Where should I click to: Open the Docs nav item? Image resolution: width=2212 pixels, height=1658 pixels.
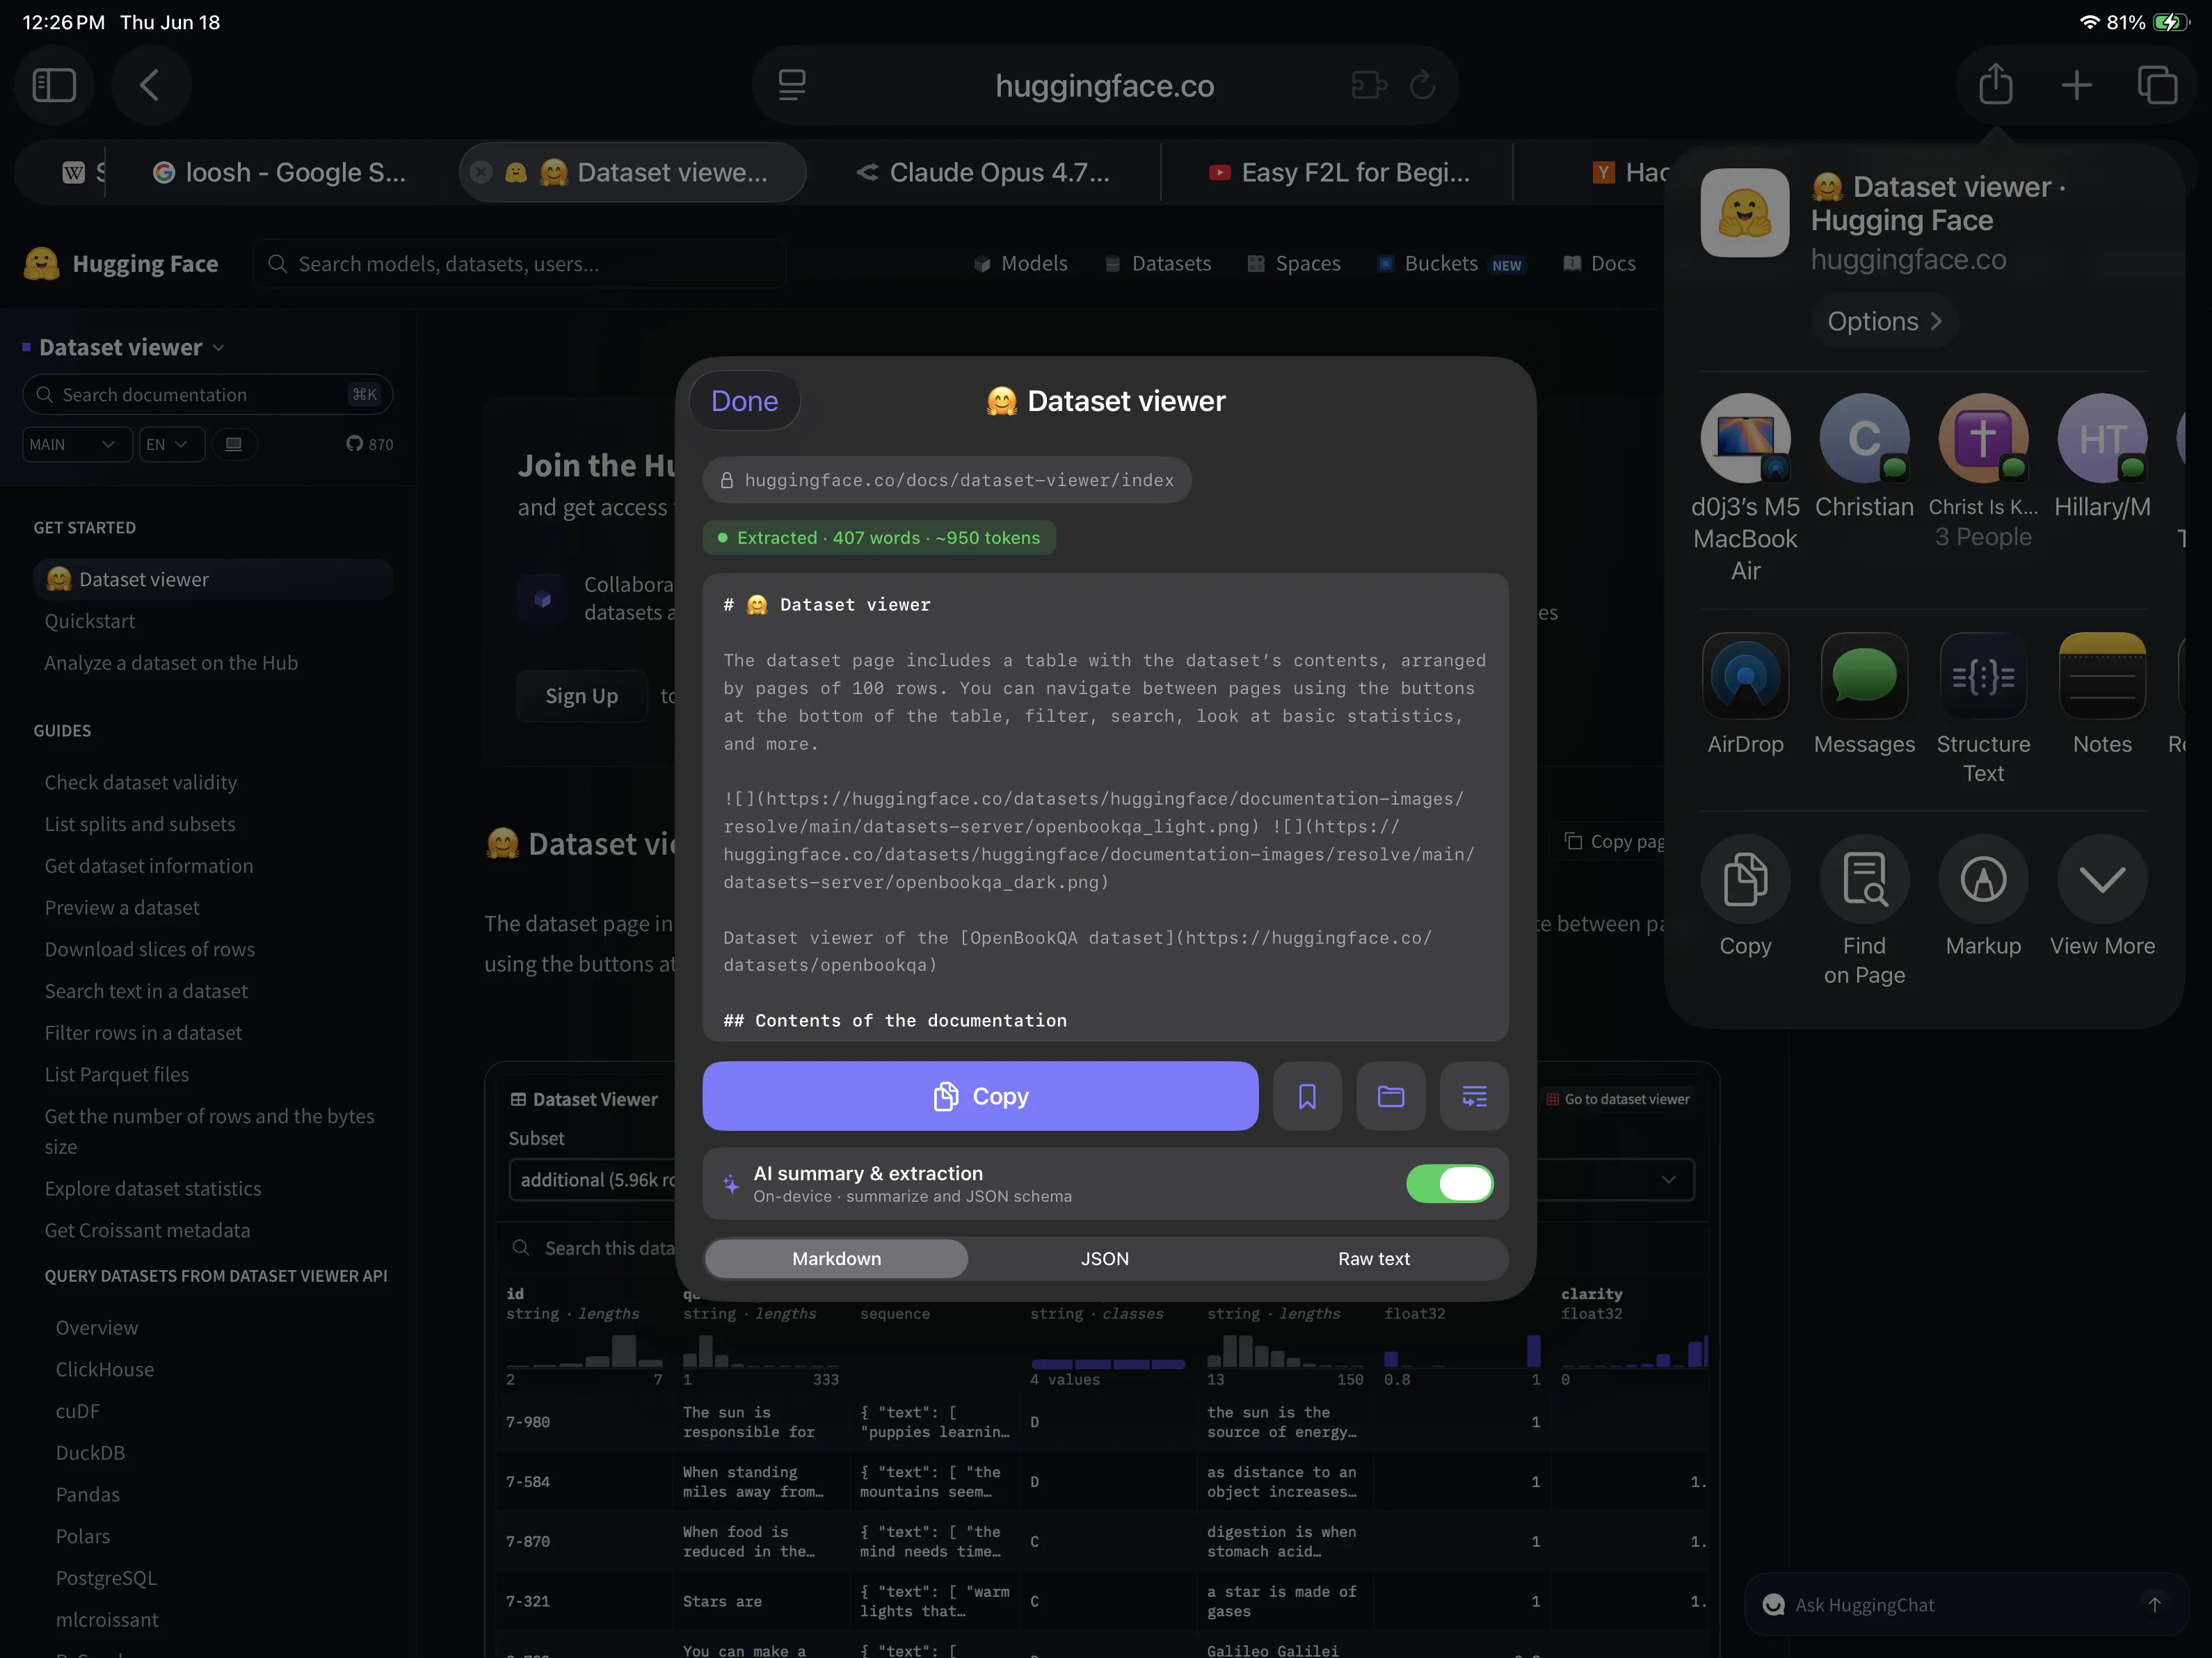[x=1600, y=263]
